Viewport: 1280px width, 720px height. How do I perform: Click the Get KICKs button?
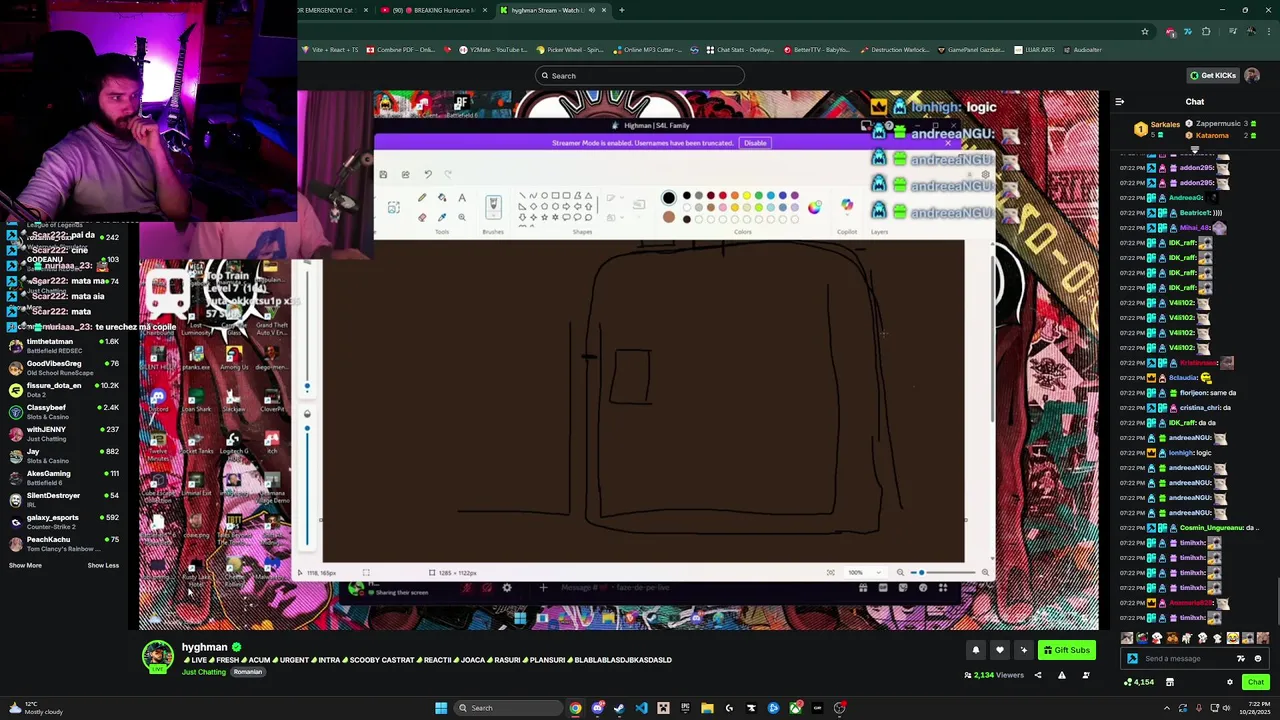[1212, 76]
